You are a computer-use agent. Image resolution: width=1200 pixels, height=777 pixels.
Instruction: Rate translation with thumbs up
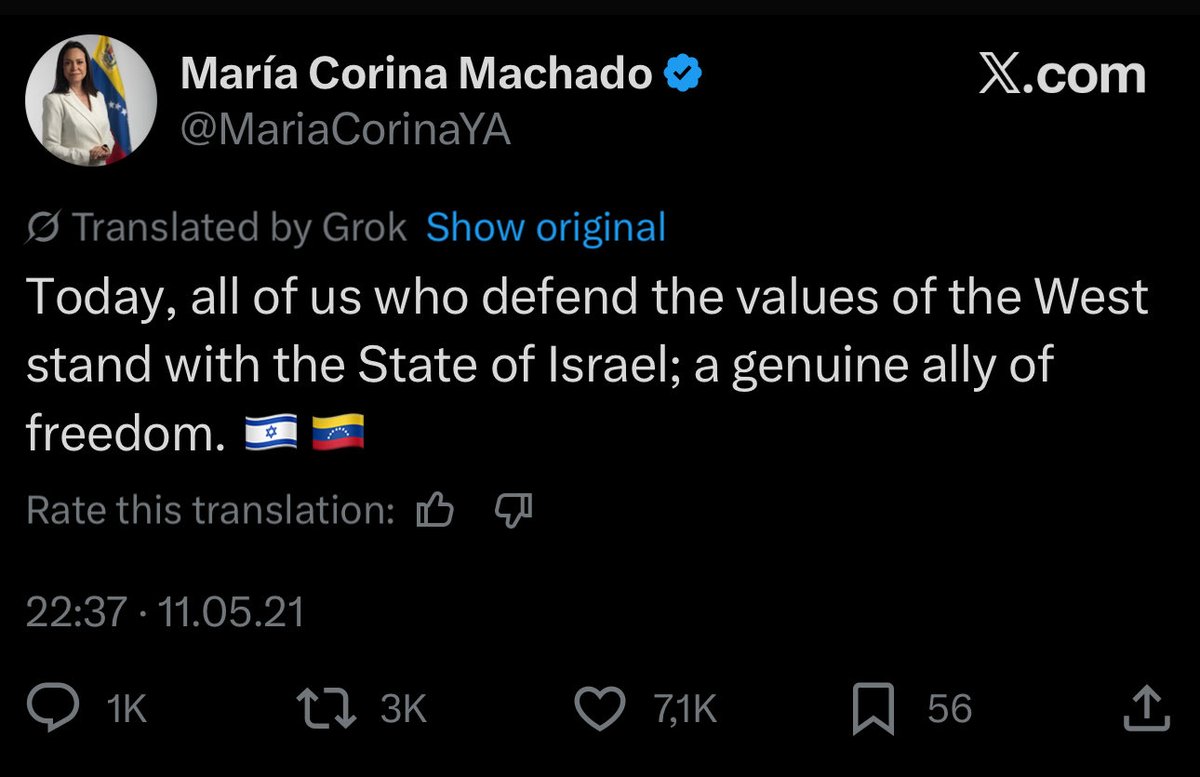[435, 512]
